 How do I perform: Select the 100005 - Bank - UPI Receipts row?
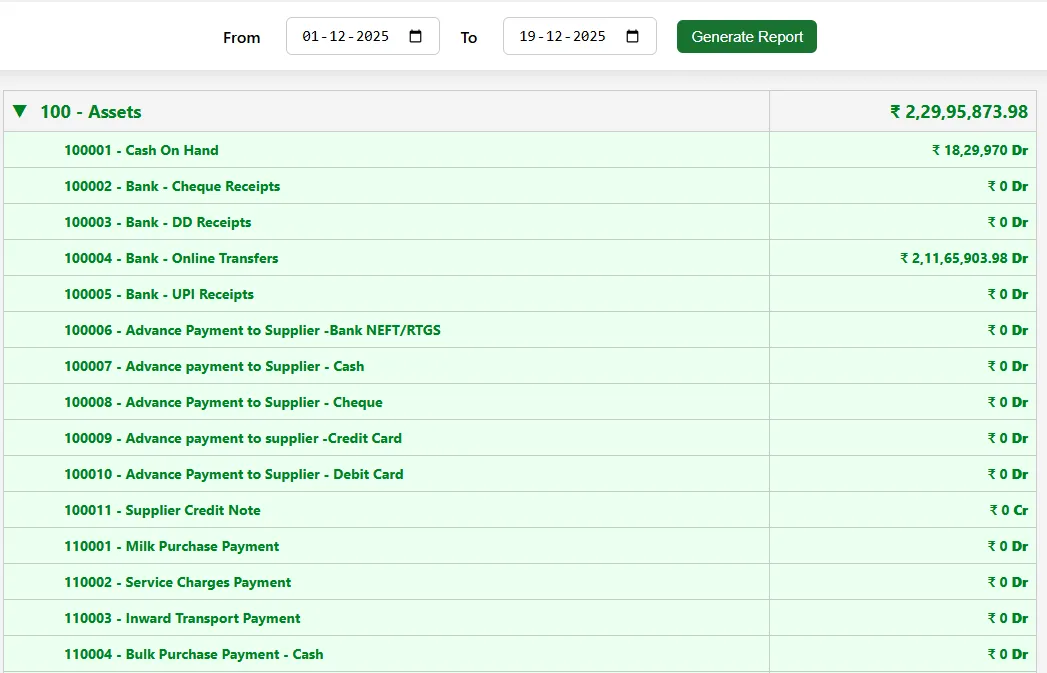519,294
